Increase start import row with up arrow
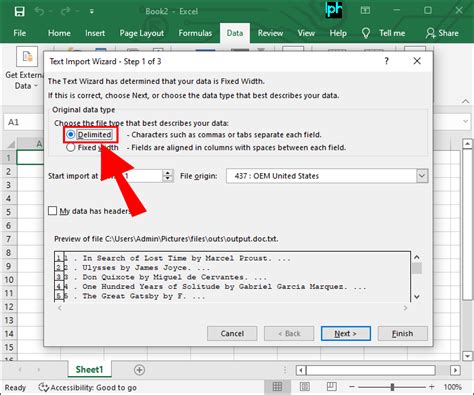Screen dimensions: 474x395 point(168,173)
